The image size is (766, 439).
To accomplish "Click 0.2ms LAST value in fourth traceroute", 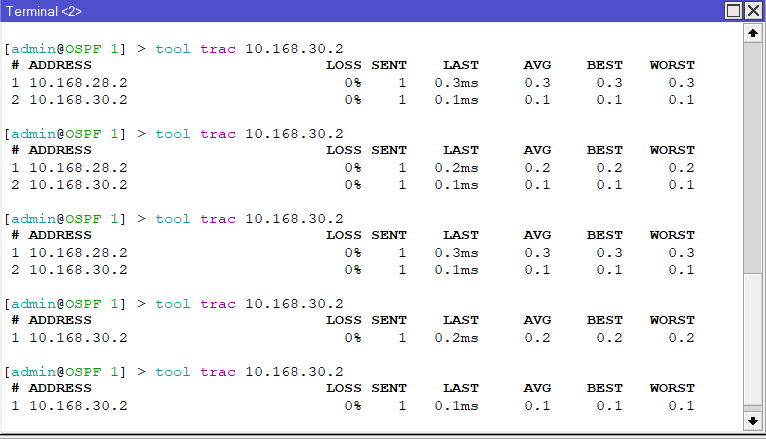I will click(456, 338).
